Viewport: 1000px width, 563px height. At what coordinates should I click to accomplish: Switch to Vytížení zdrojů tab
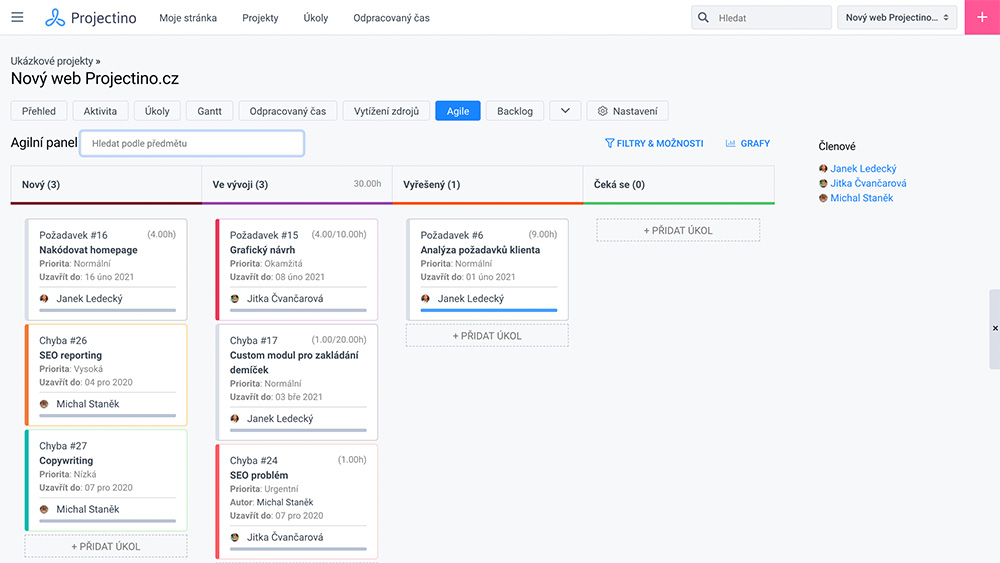pos(386,111)
